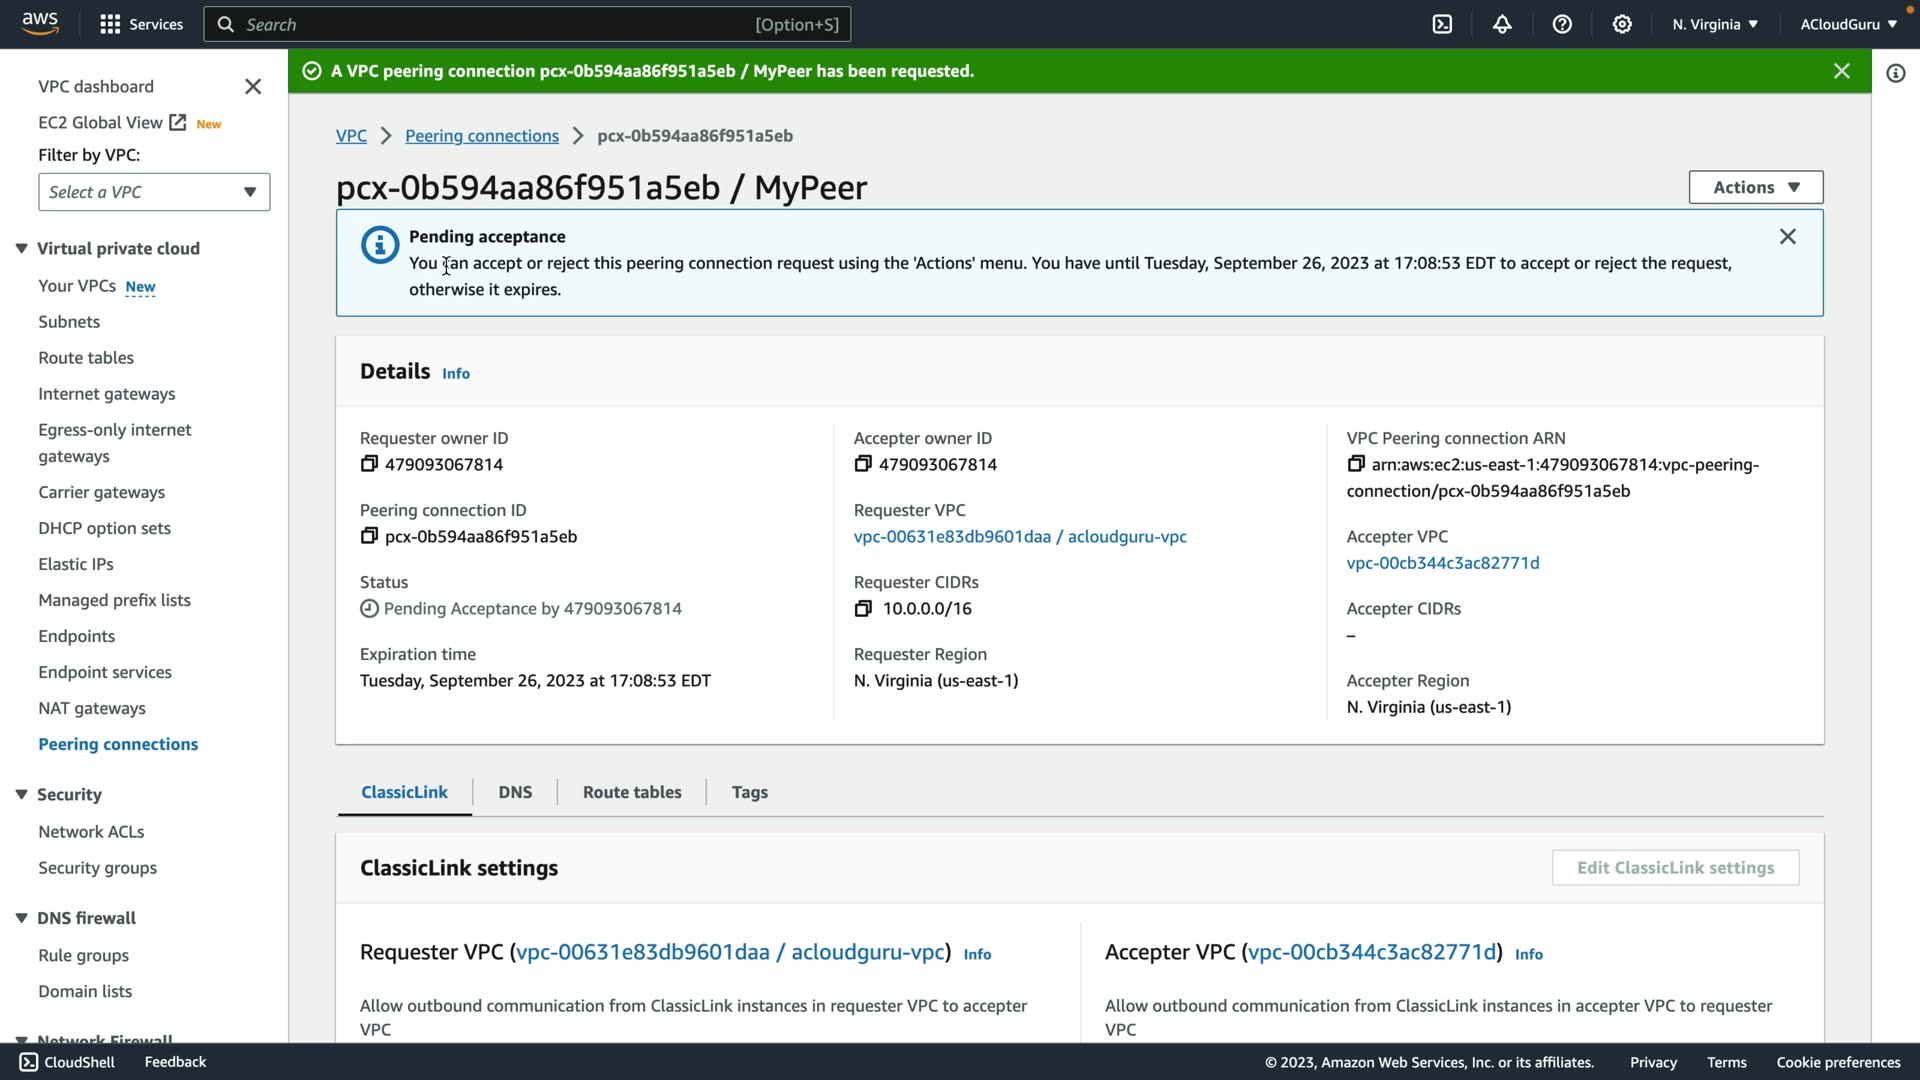Open the Select a VPC filter dropdown
This screenshot has height=1080, width=1920.
154,192
